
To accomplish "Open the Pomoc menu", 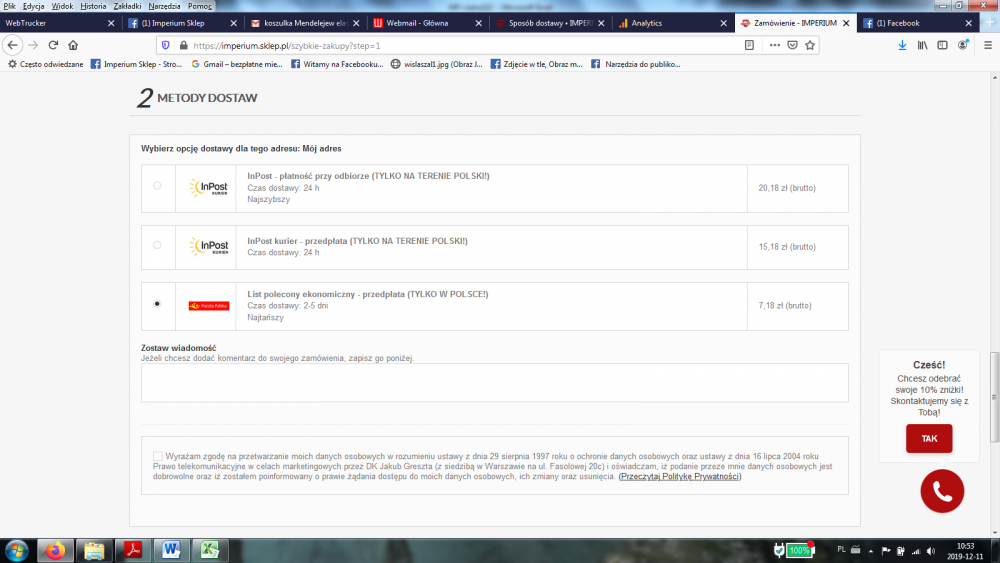I will pos(200,6).
